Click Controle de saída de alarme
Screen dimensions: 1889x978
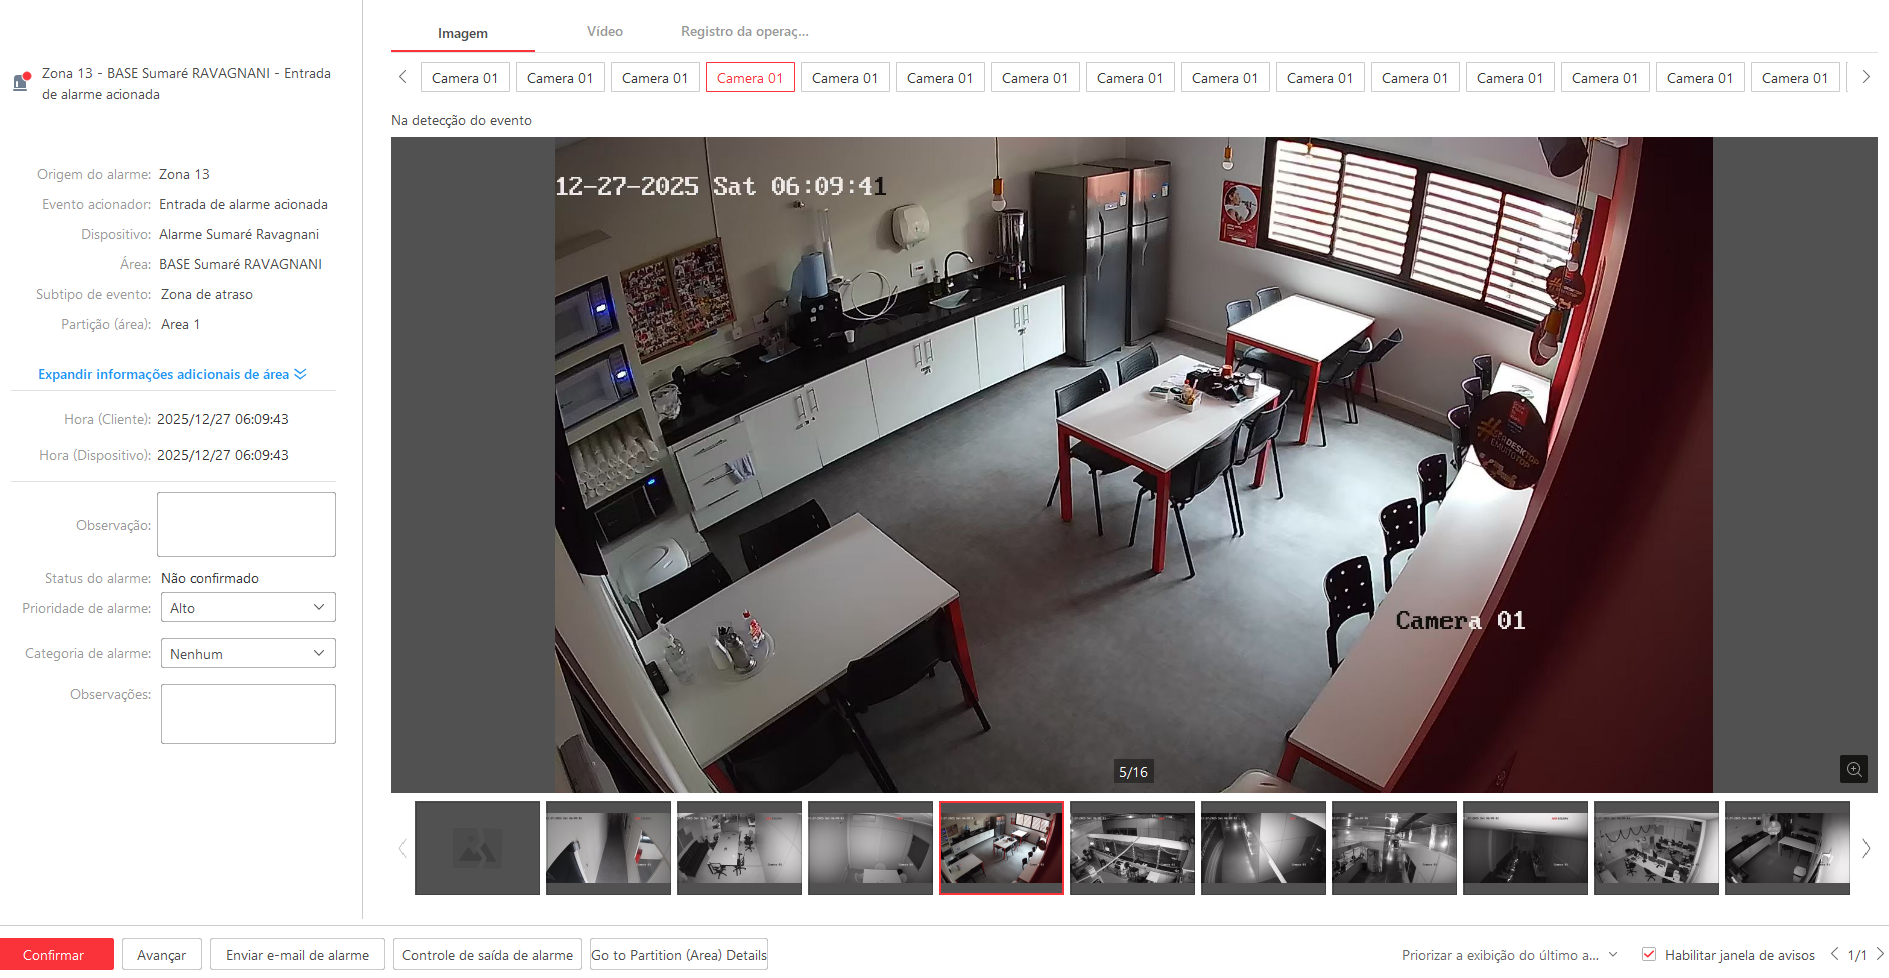(x=487, y=955)
